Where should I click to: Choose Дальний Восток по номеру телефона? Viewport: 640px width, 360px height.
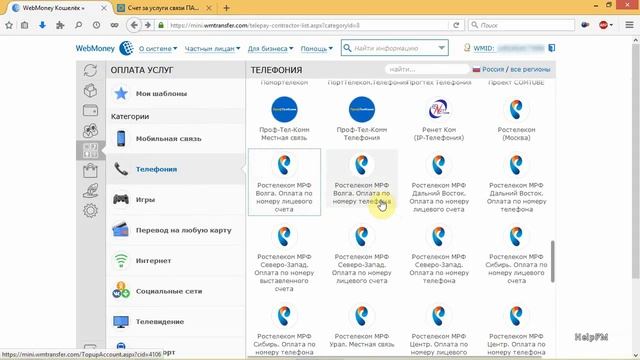(x=516, y=182)
